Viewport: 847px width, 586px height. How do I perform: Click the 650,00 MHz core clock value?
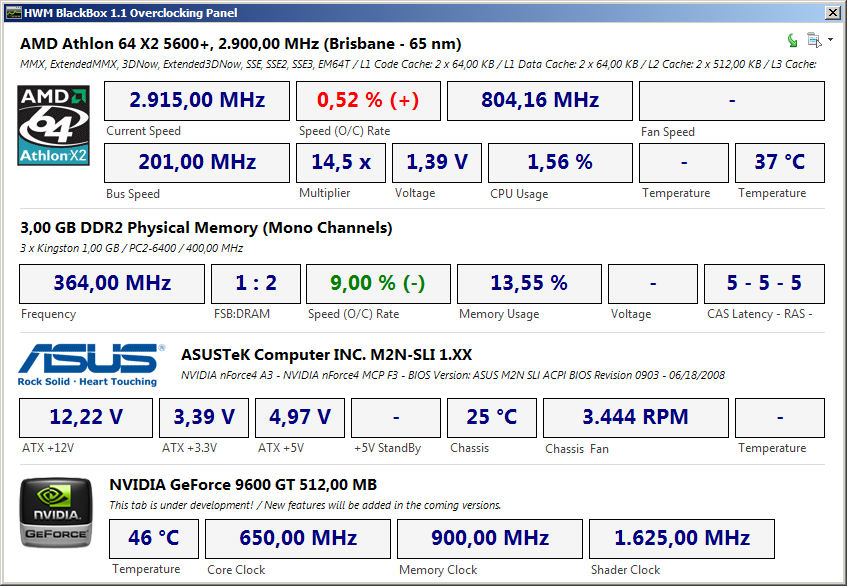coord(298,538)
